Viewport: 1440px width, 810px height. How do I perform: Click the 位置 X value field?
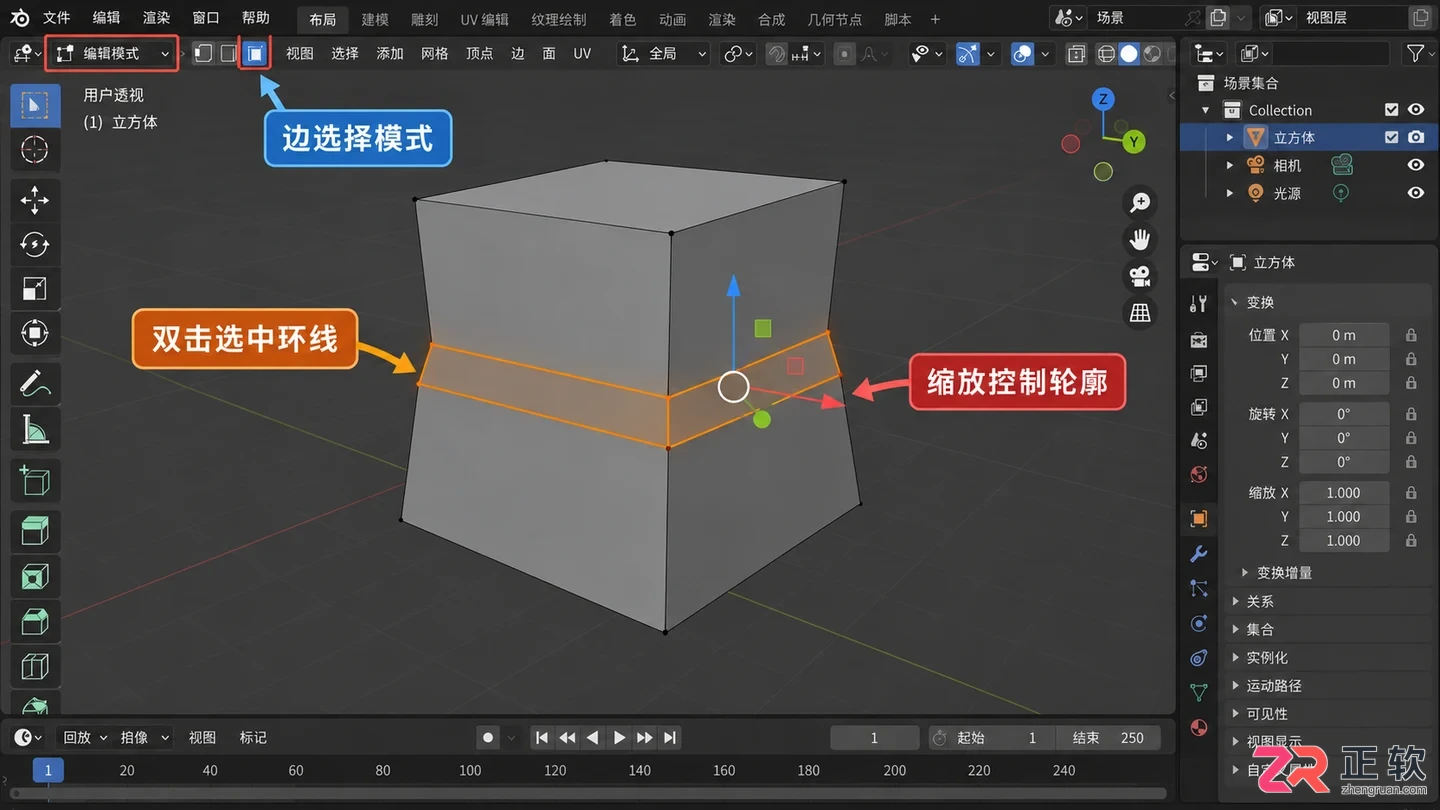click(x=1343, y=335)
